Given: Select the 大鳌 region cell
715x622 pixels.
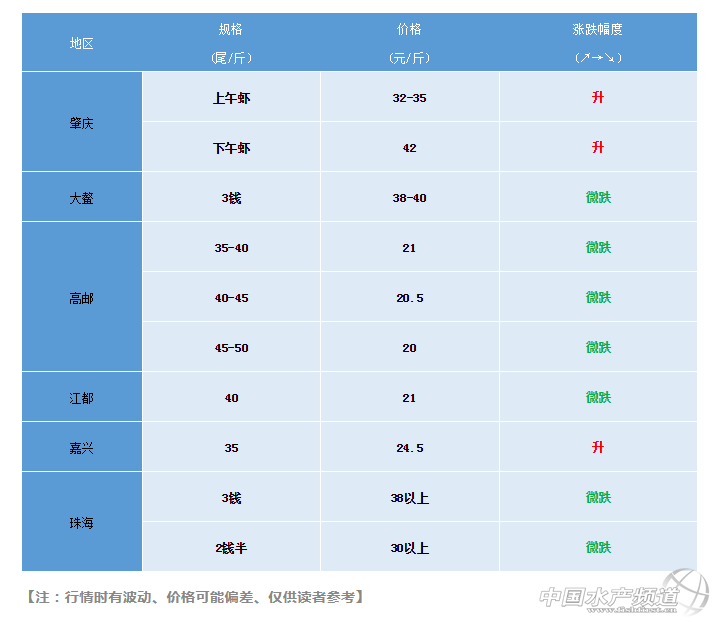Looking at the screenshot, I should tap(82, 198).
